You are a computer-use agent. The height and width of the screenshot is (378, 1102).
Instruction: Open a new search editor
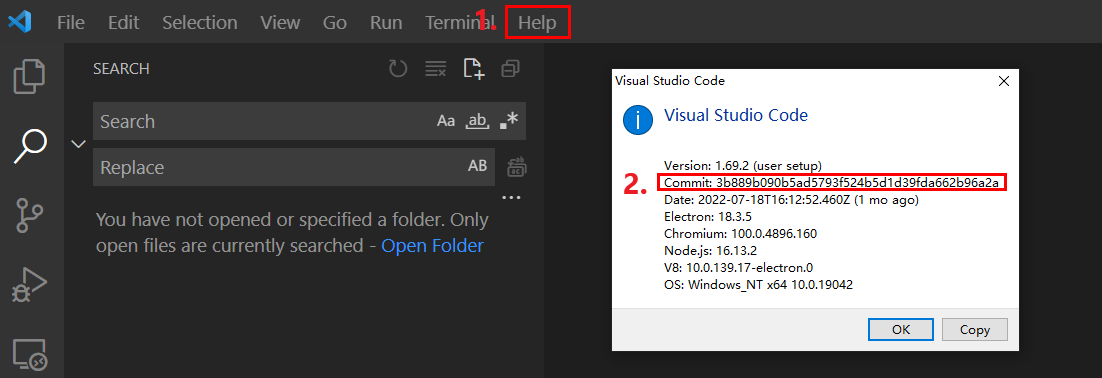pos(474,69)
